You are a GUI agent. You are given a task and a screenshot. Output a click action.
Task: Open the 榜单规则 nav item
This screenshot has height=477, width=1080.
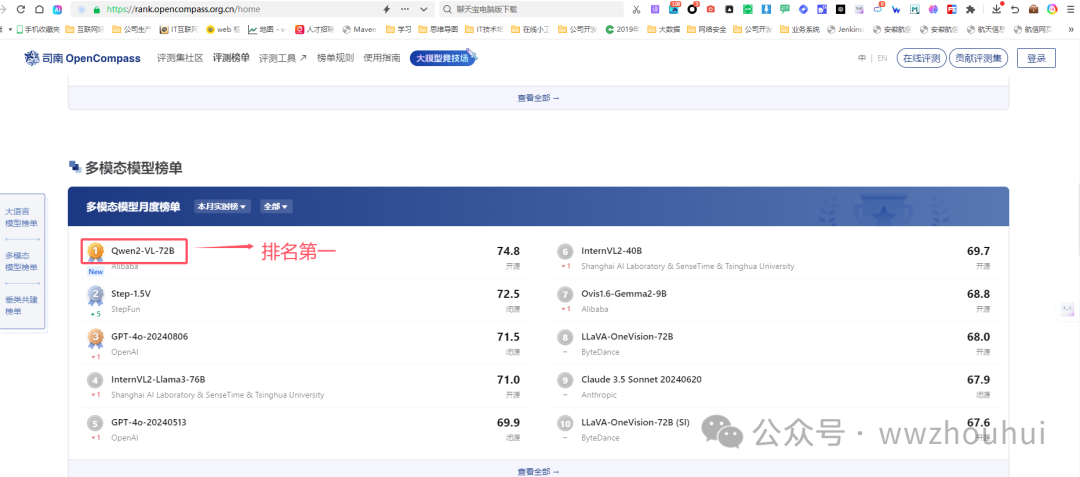(x=335, y=58)
